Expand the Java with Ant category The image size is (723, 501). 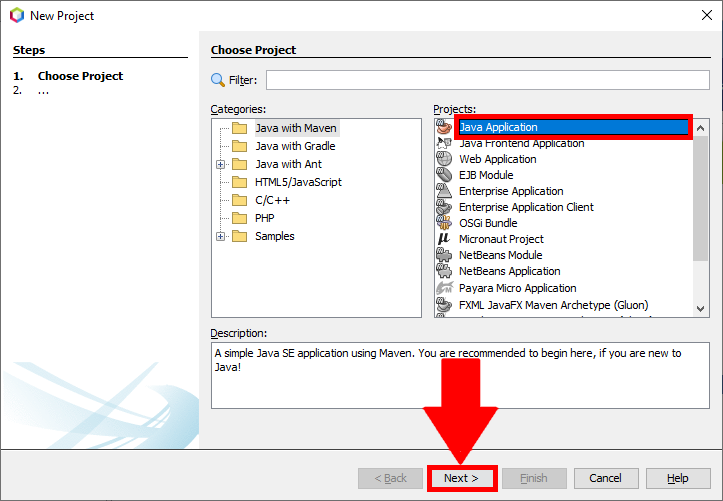tap(220, 165)
